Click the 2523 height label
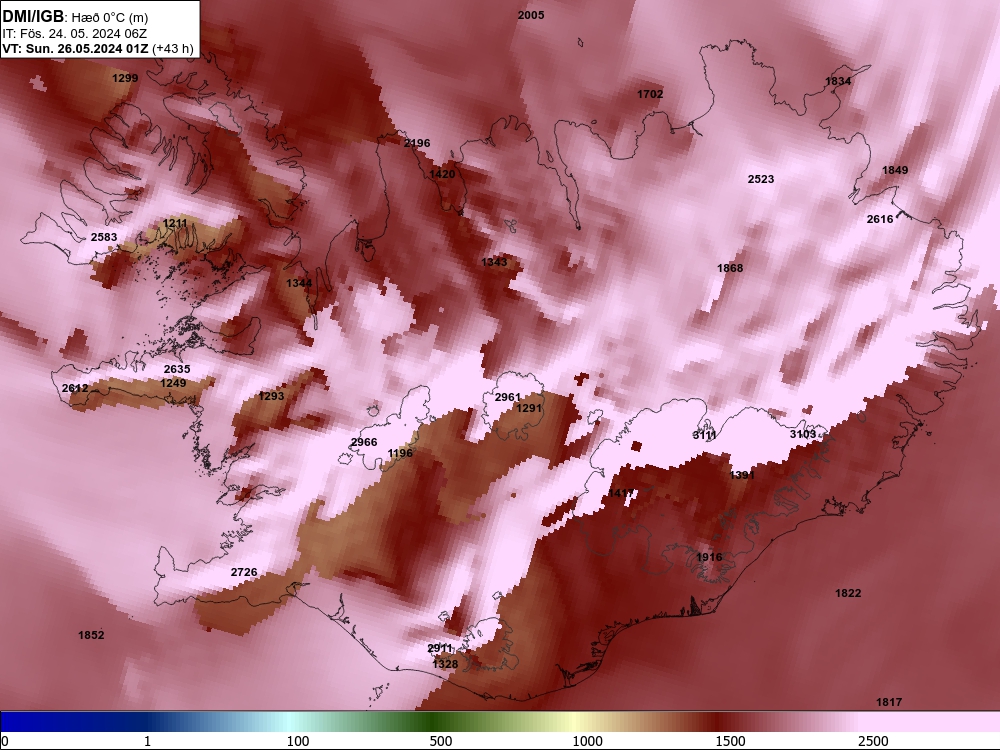1000x750 pixels. pyautogui.click(x=761, y=179)
